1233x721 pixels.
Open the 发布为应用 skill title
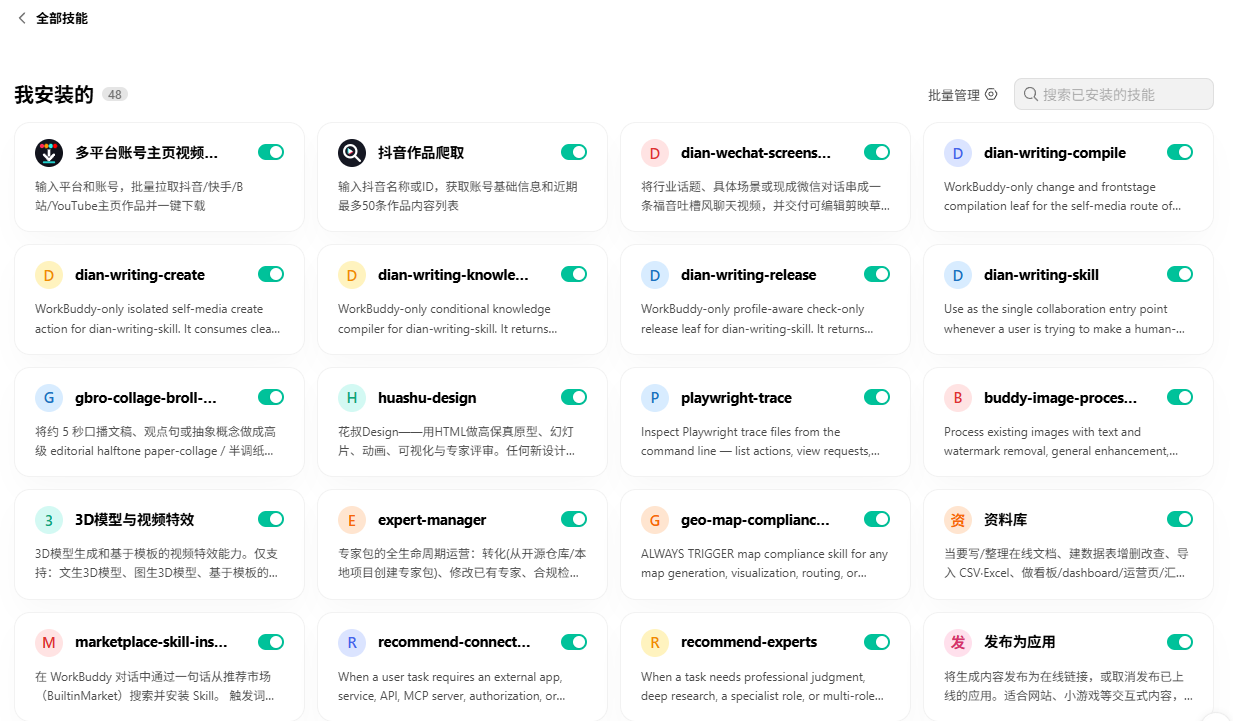pyautogui.click(x=1019, y=642)
